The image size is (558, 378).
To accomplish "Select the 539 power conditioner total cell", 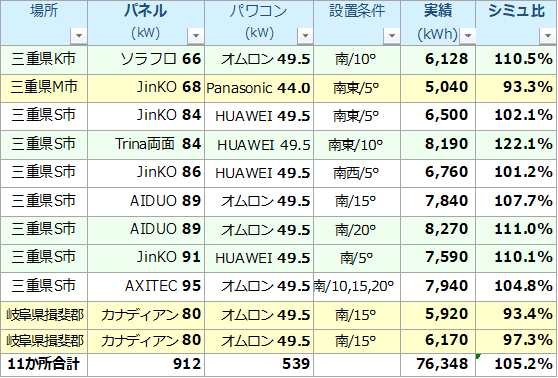I will pos(259,365).
